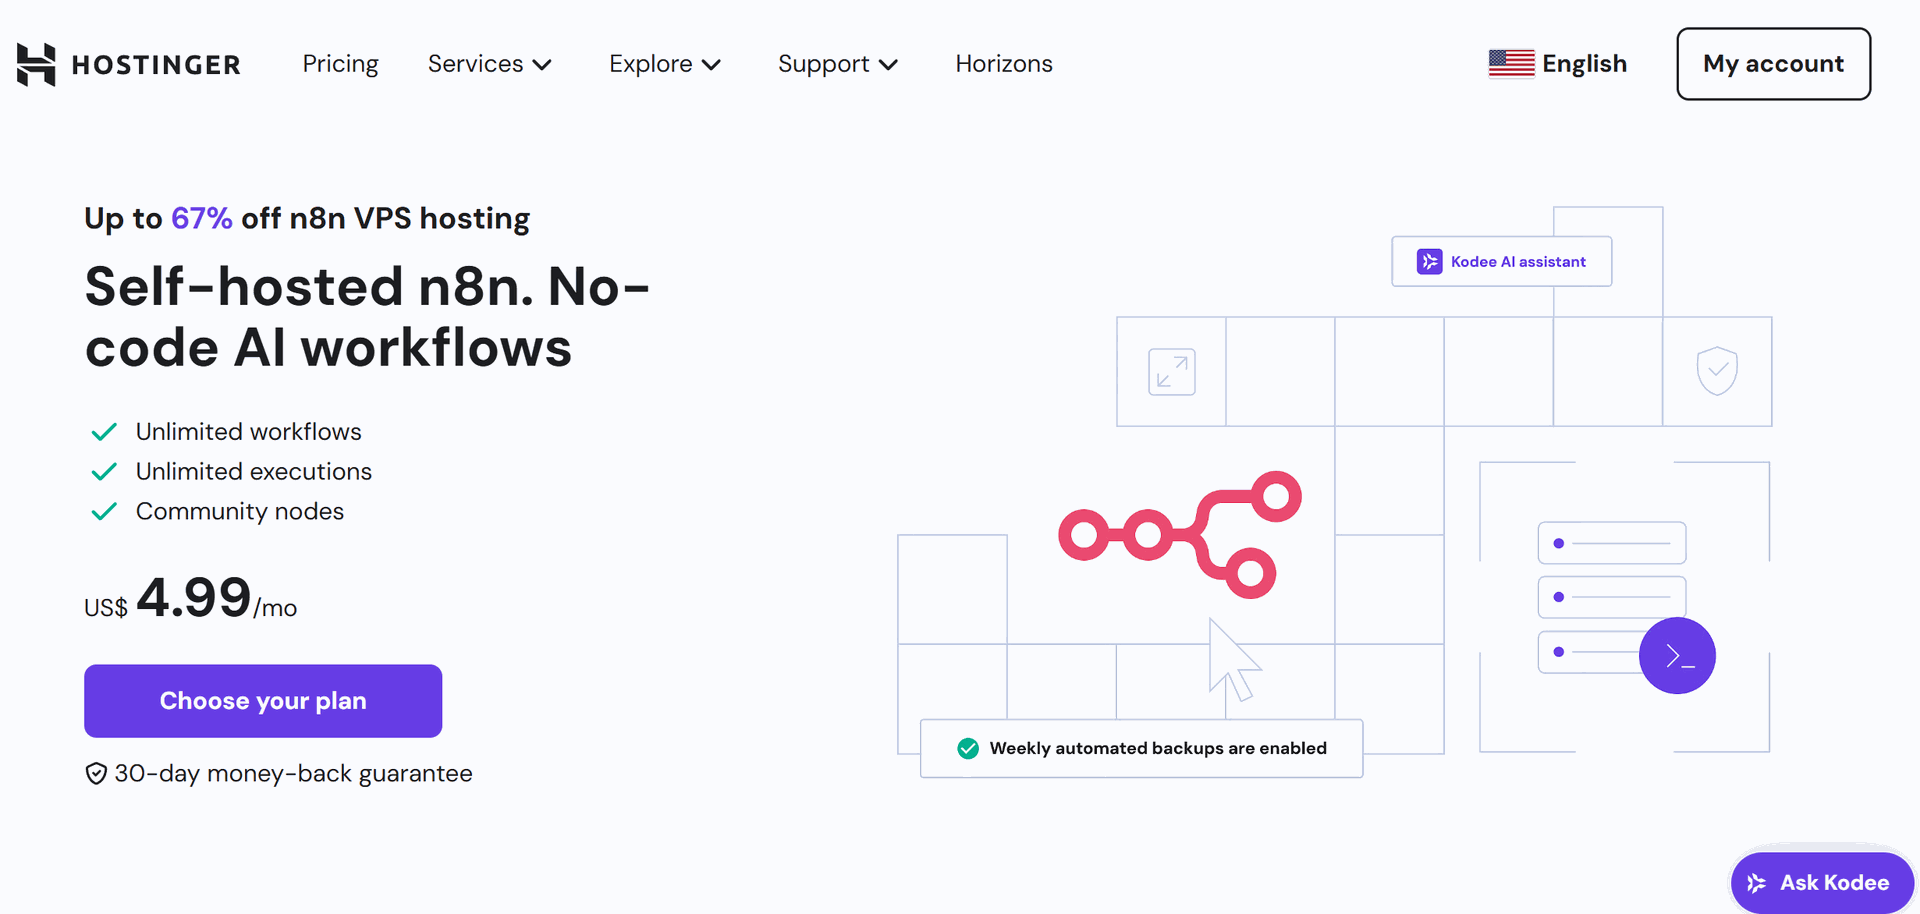Click the US flag language icon

pos(1511,63)
